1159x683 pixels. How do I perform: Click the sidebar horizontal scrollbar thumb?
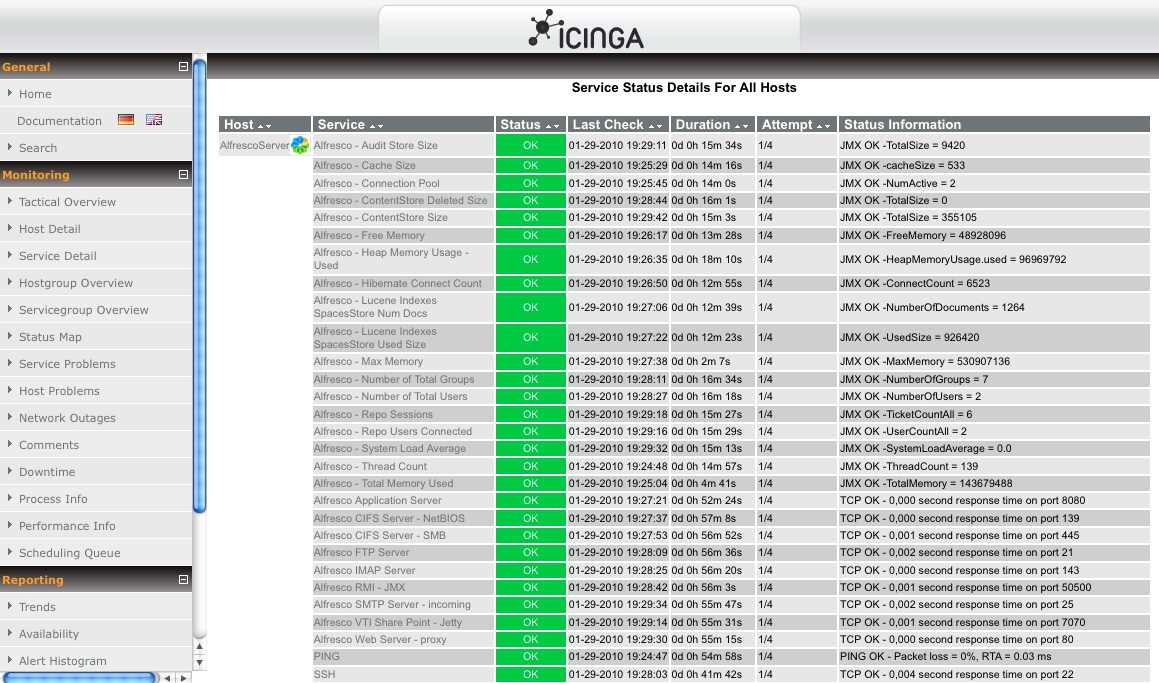78,678
